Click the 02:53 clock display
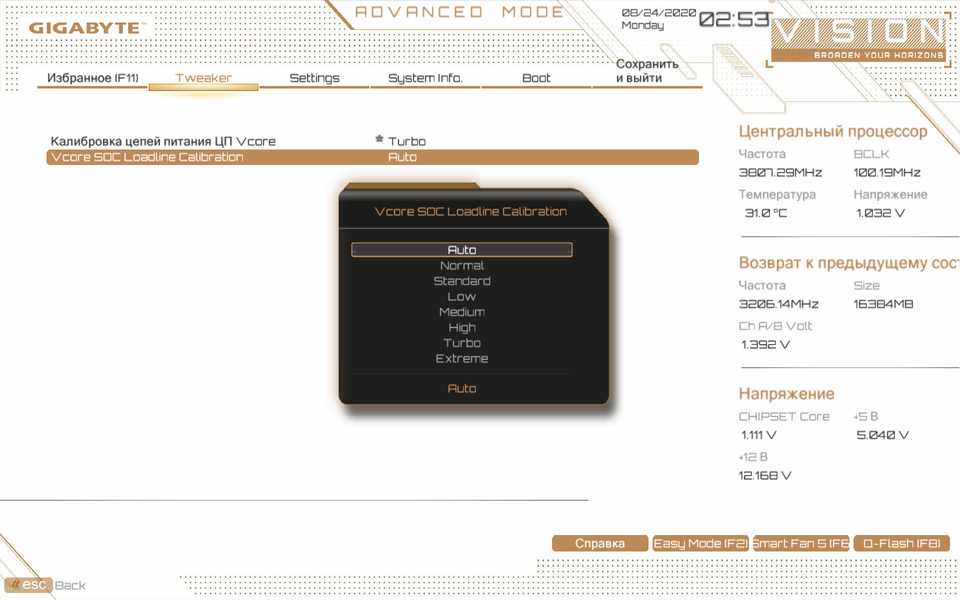Viewport: 960px width, 600px height. 733,19
